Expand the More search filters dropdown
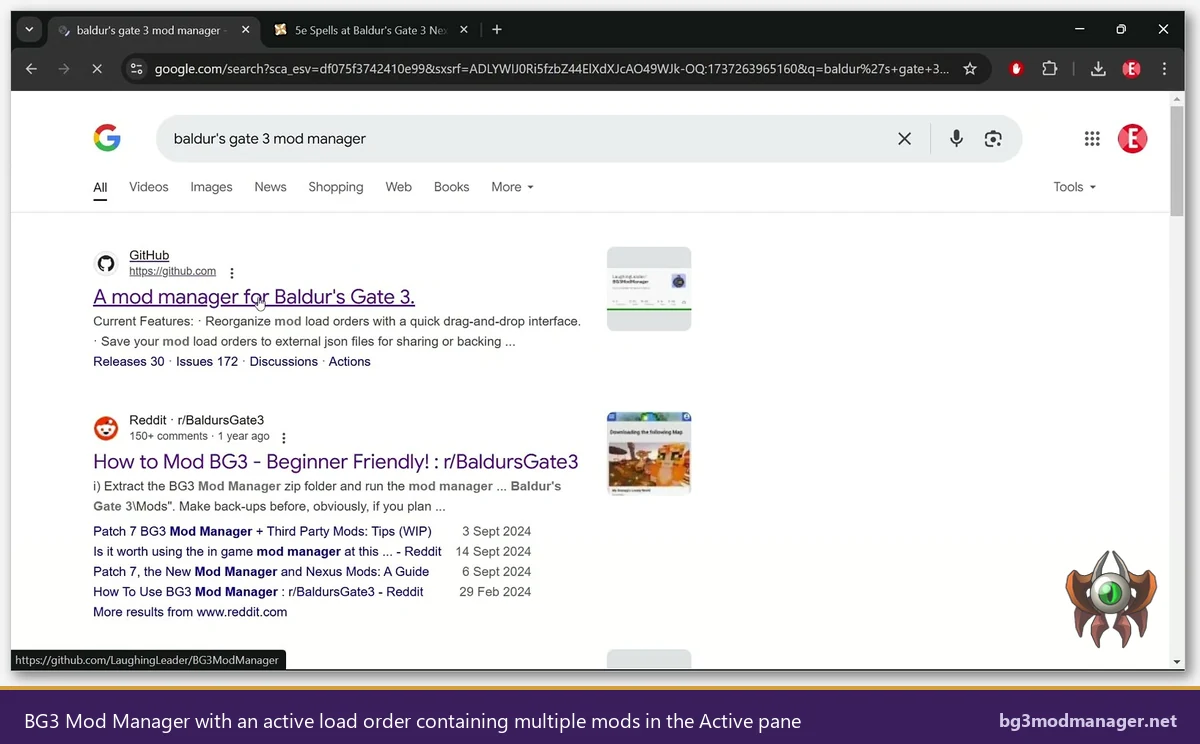 click(512, 187)
